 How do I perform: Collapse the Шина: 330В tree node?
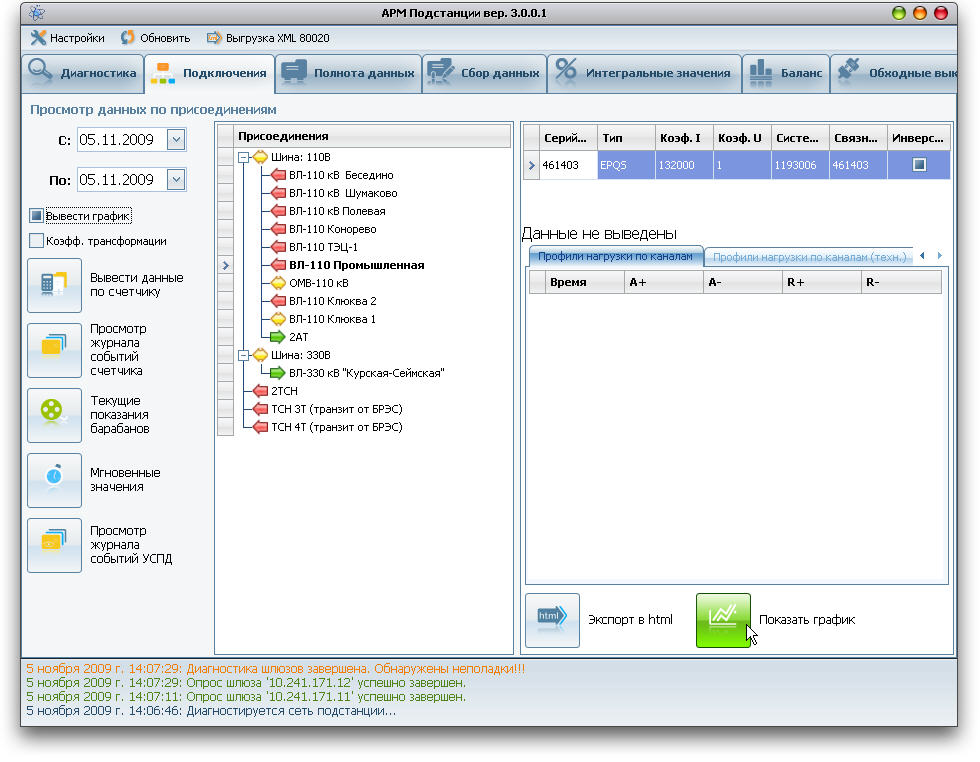coord(244,355)
